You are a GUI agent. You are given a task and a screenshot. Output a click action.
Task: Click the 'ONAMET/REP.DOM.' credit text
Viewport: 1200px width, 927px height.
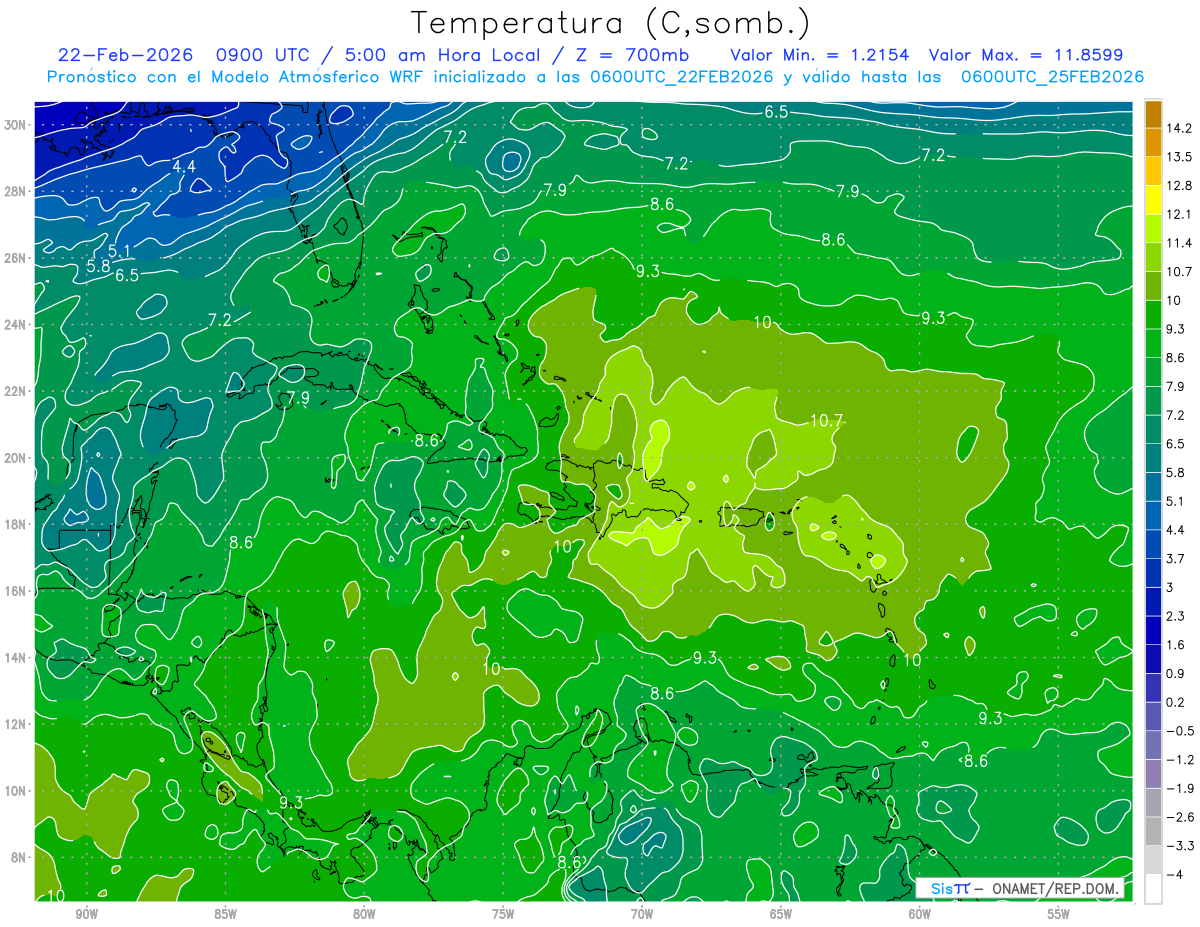(x=1056, y=888)
